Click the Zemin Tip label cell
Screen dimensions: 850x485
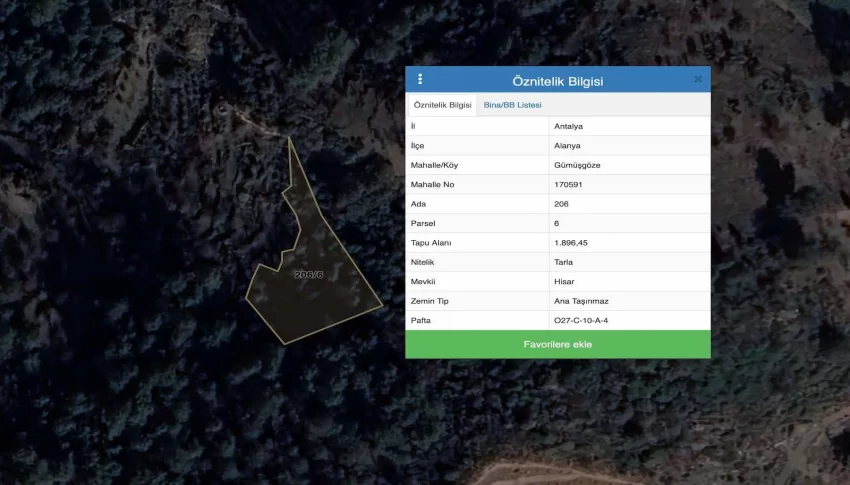tap(477, 301)
